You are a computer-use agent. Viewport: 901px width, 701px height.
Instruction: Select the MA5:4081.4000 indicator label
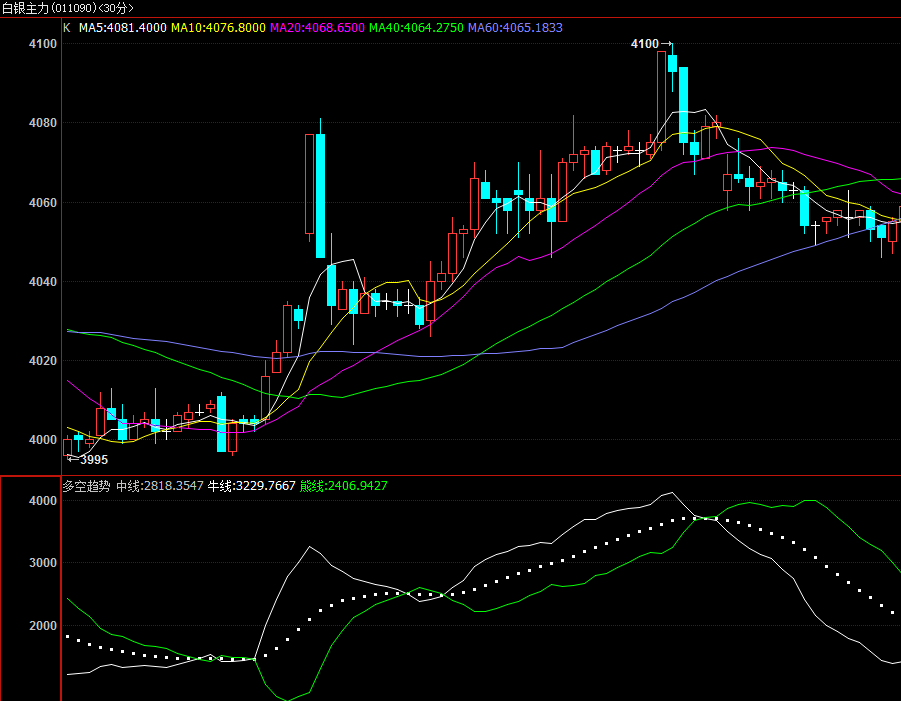point(122,28)
